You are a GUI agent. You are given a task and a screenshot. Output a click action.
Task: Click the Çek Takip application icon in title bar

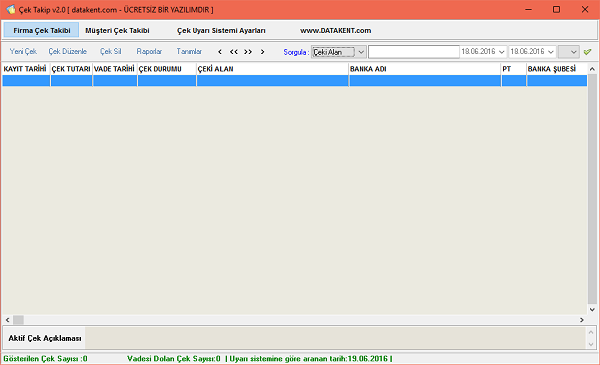coord(10,10)
